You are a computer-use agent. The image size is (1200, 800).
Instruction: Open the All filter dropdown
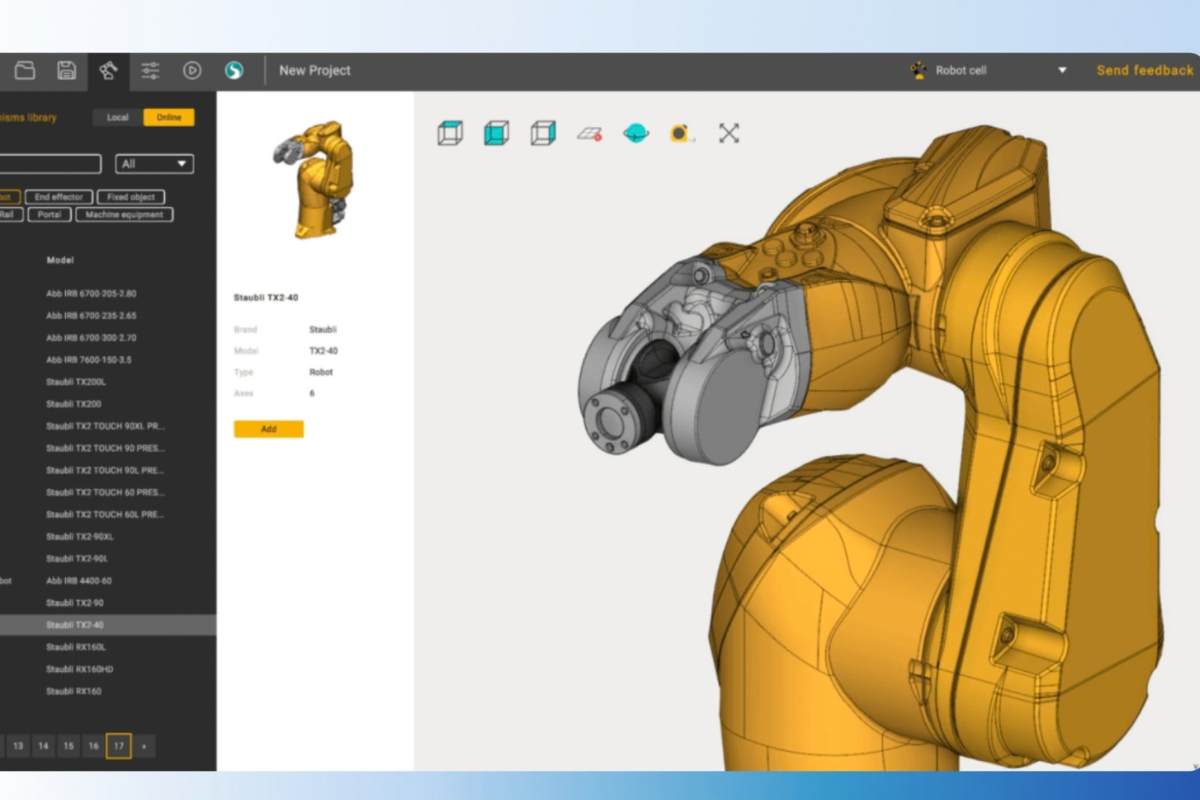pyautogui.click(x=154, y=164)
